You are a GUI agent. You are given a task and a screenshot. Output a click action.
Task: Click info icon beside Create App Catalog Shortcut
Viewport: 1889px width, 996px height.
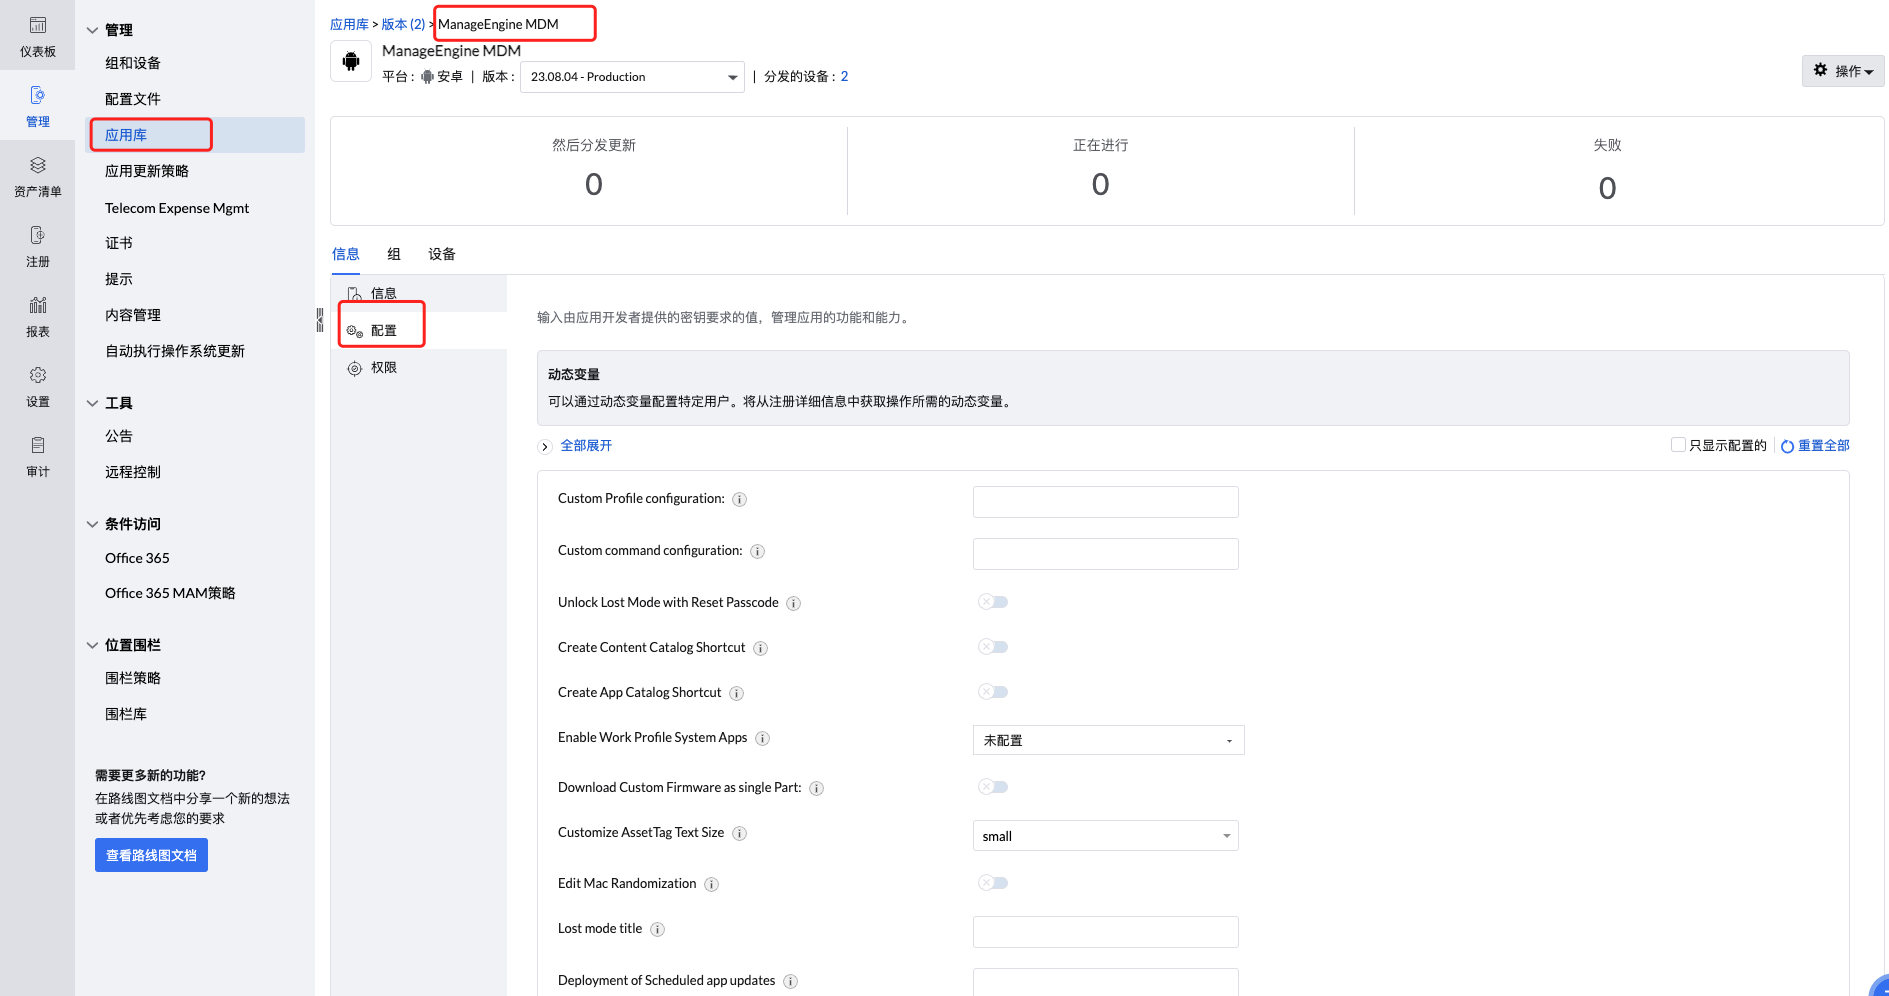tap(737, 693)
